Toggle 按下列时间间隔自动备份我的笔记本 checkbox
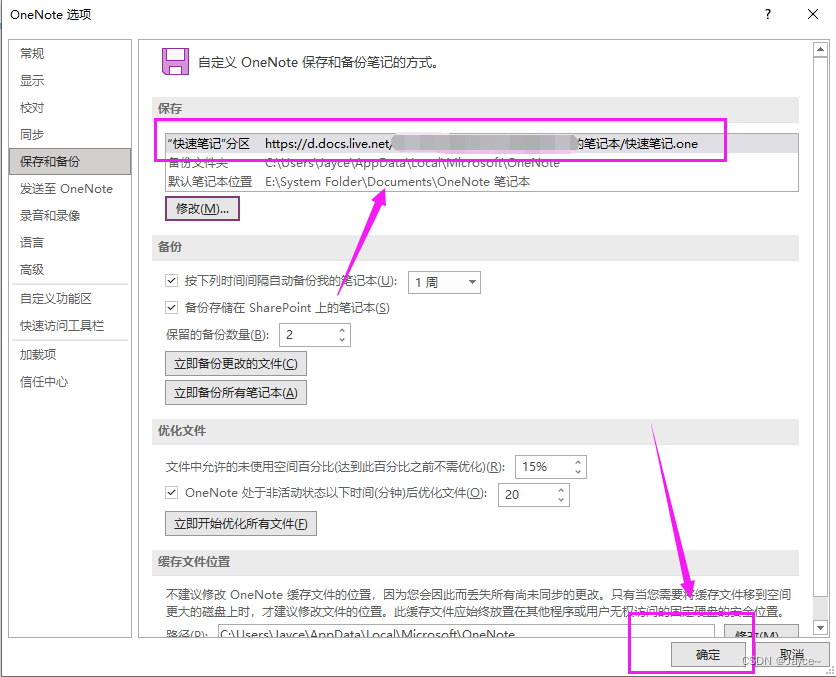Viewport: 836px width, 677px height. coord(171,280)
